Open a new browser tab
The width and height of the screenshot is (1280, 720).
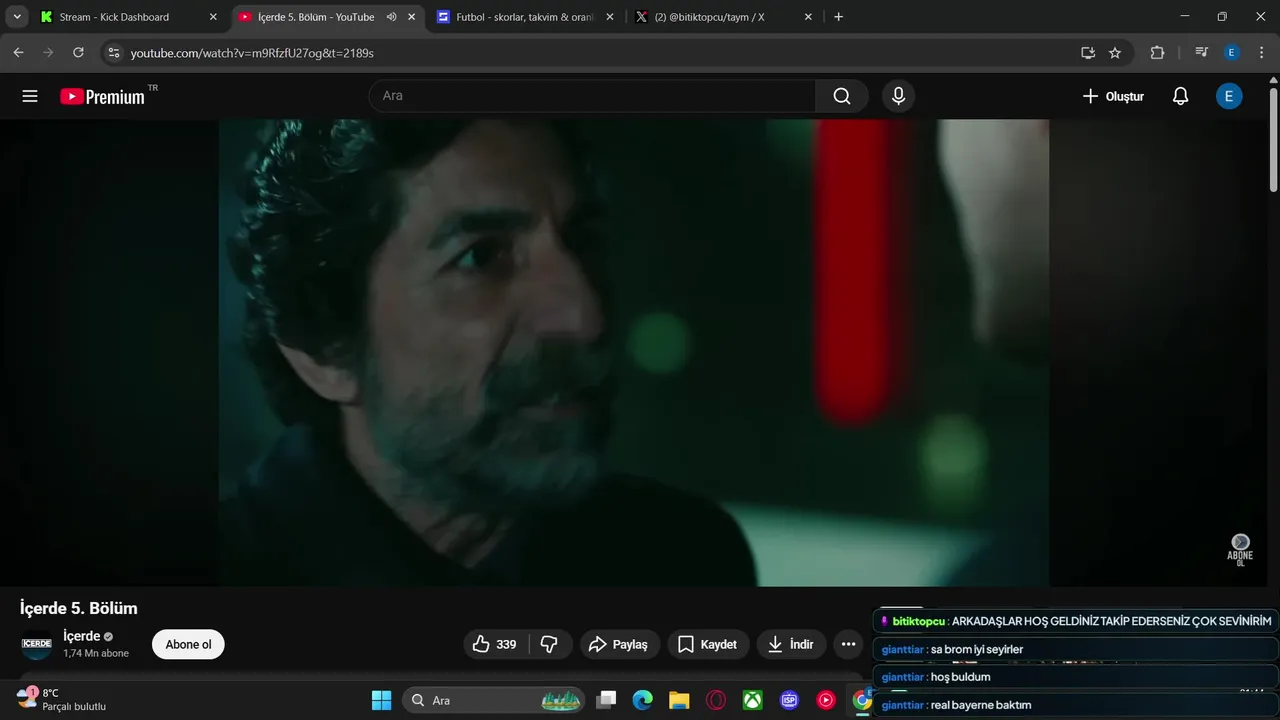click(838, 17)
